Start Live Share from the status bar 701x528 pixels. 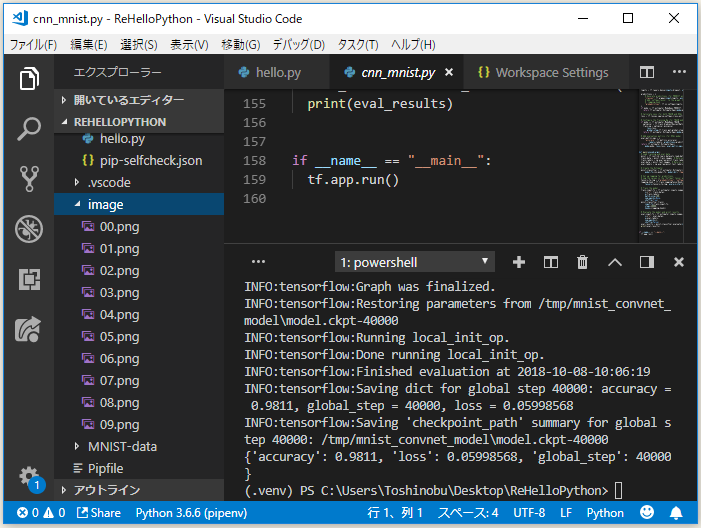click(x=99, y=513)
